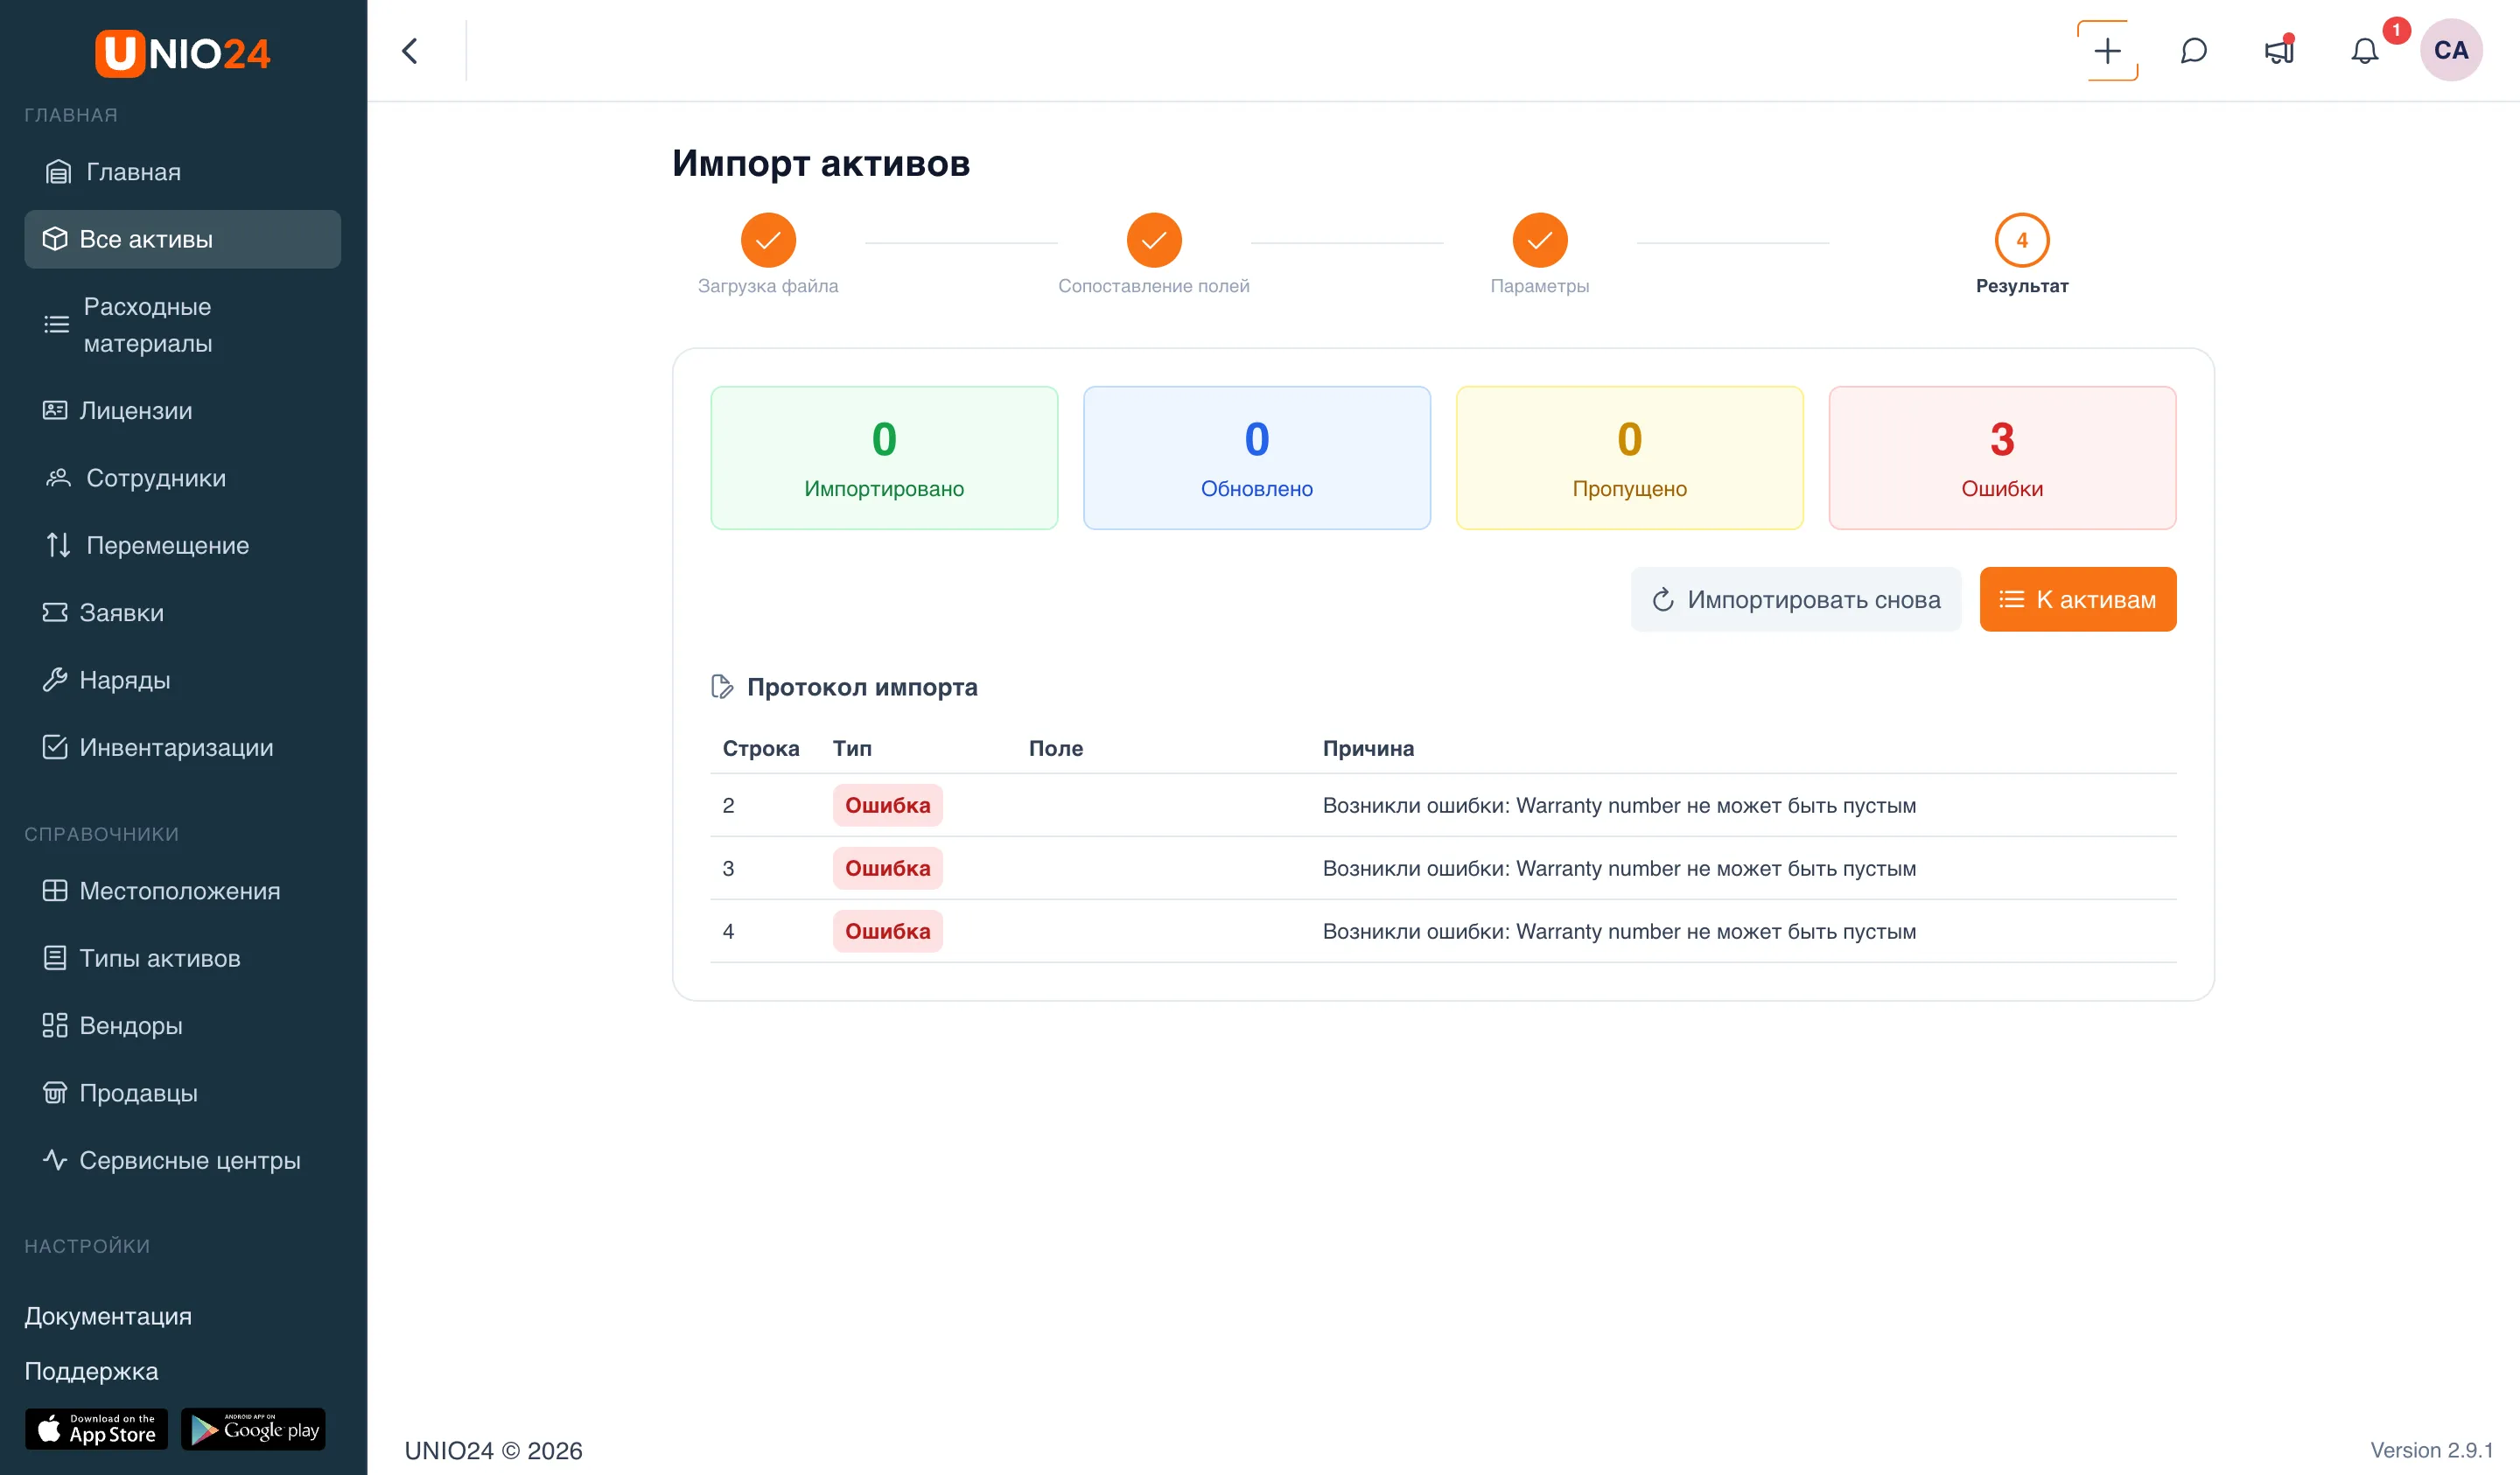The width and height of the screenshot is (2520, 1475).
Task: Click the Заявки ticket icon
Action: (x=55, y=612)
